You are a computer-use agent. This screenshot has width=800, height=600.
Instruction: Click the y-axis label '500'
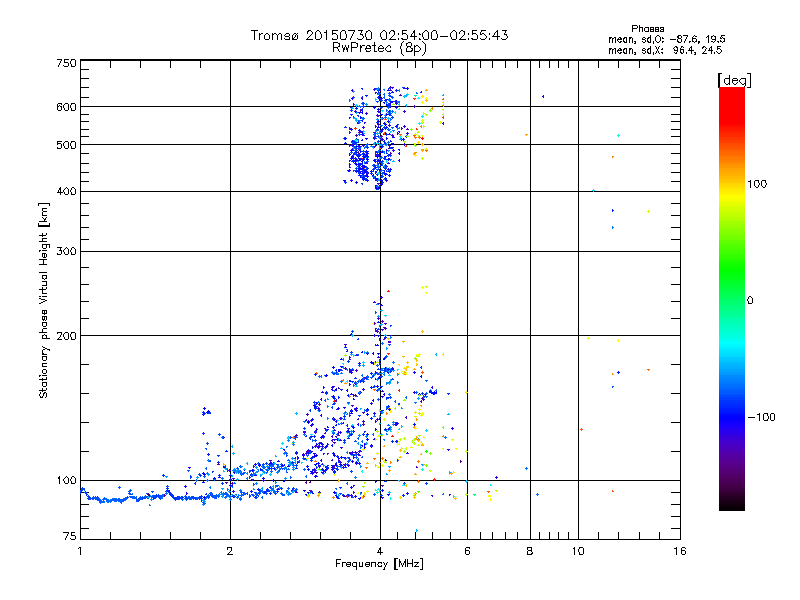pyautogui.click(x=66, y=145)
